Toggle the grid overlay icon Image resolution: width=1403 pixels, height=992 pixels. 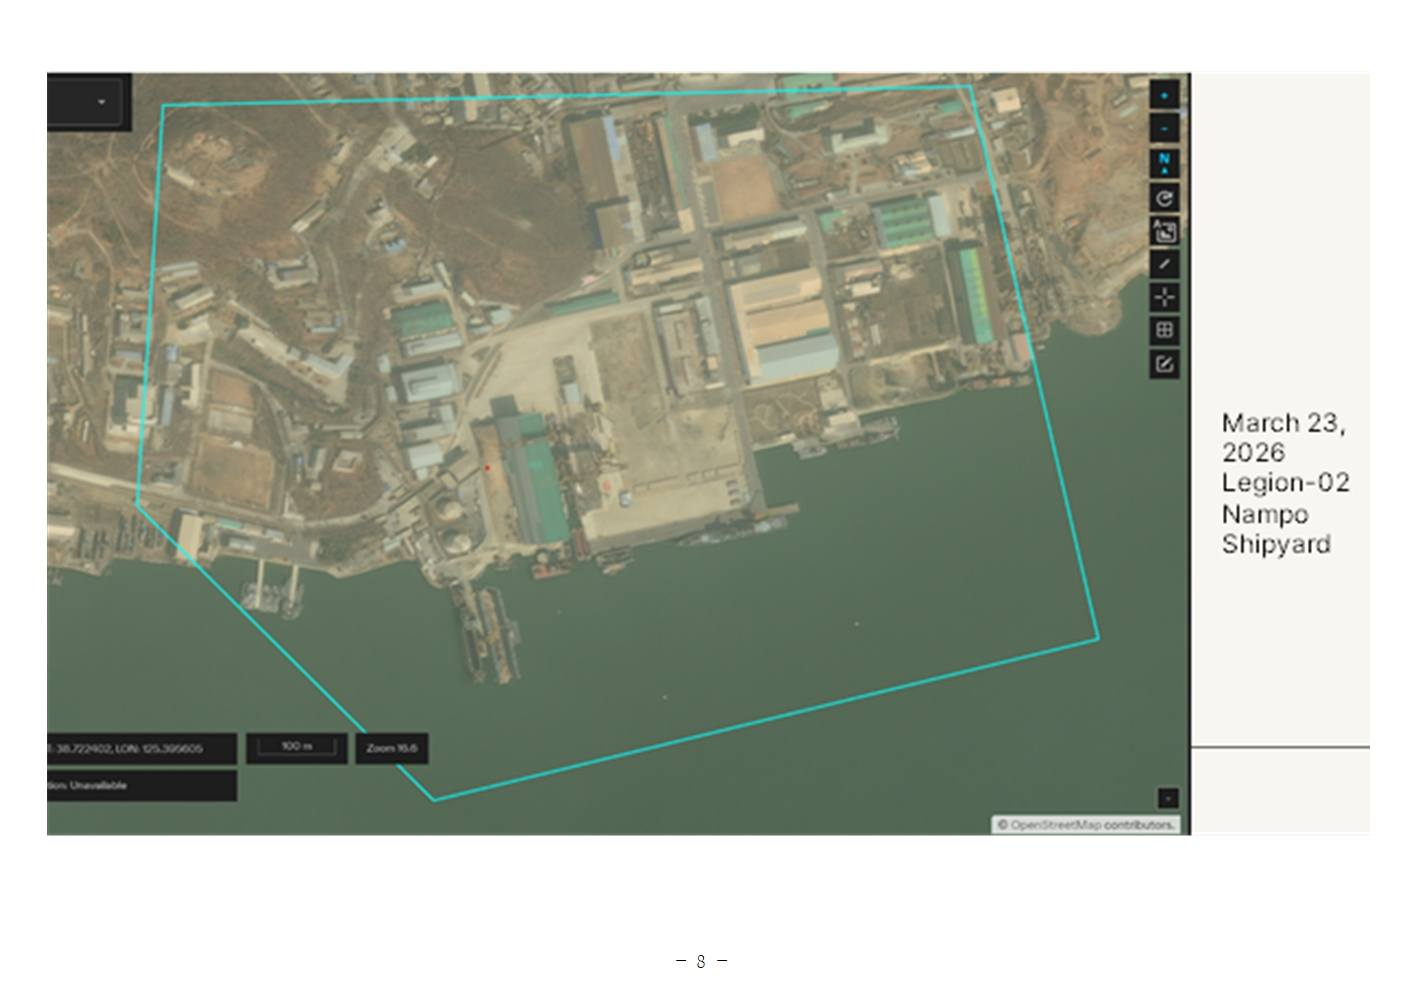(x=1164, y=330)
